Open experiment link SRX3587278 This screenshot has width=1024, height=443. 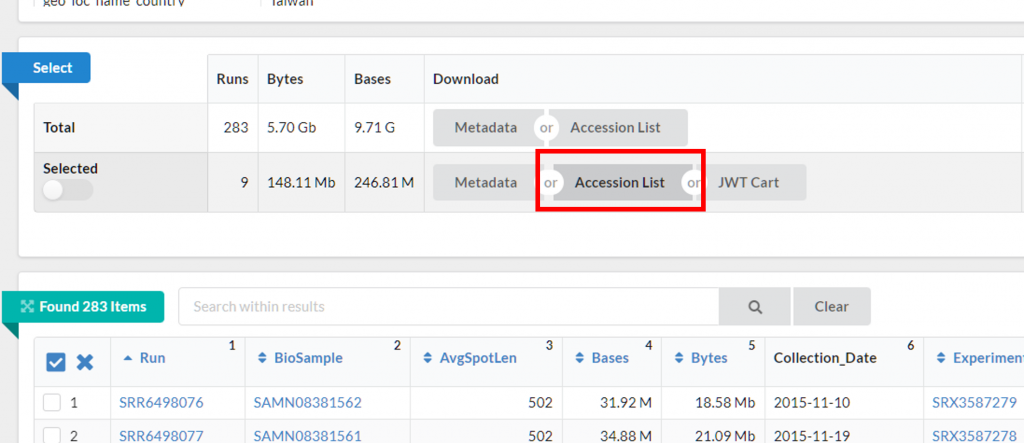click(x=974, y=436)
